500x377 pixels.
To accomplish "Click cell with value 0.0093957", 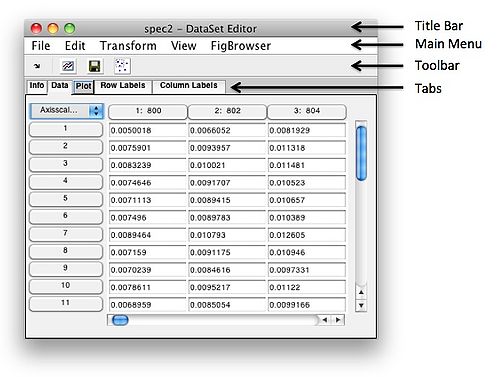I will tap(227, 148).
